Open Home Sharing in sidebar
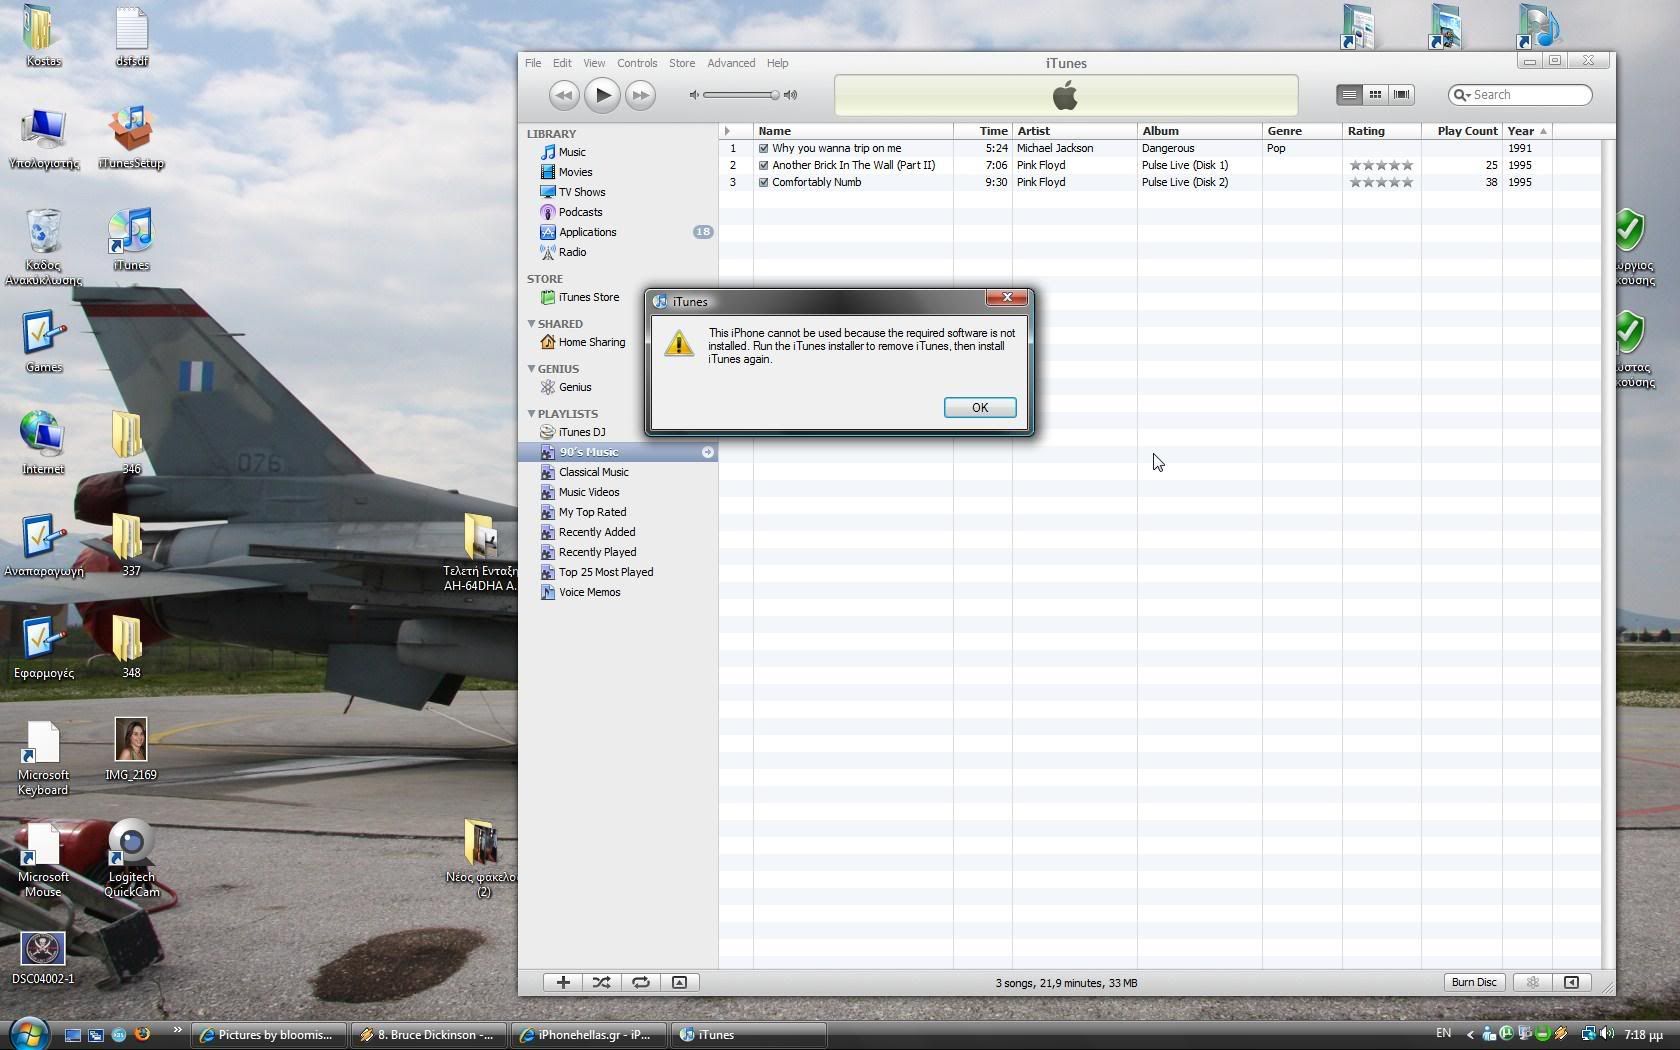This screenshot has width=1680, height=1050. tap(591, 342)
